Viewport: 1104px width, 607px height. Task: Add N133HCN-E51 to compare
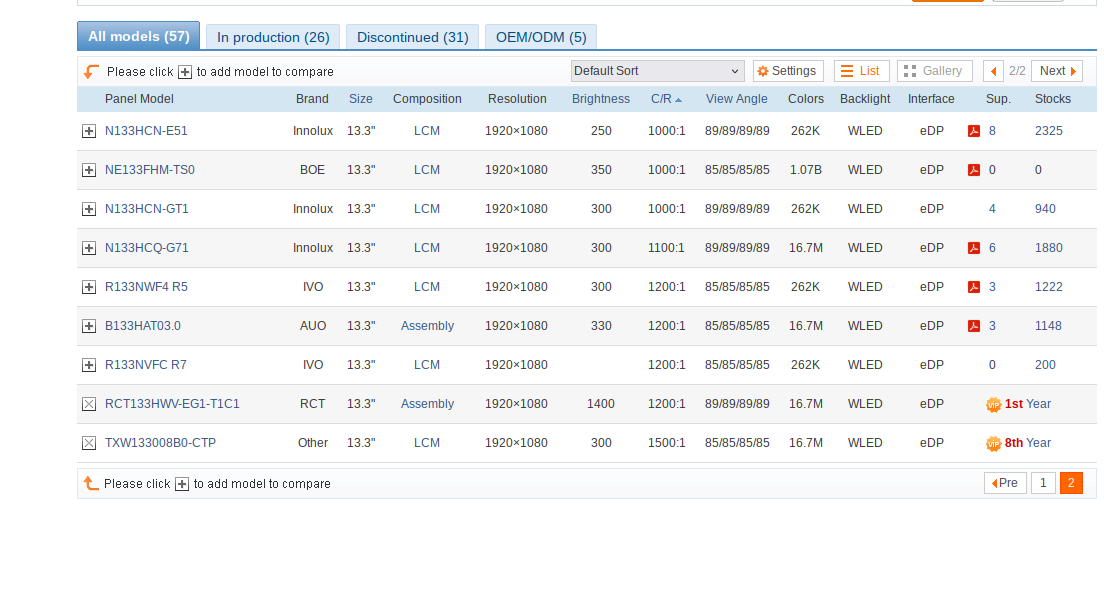point(89,131)
